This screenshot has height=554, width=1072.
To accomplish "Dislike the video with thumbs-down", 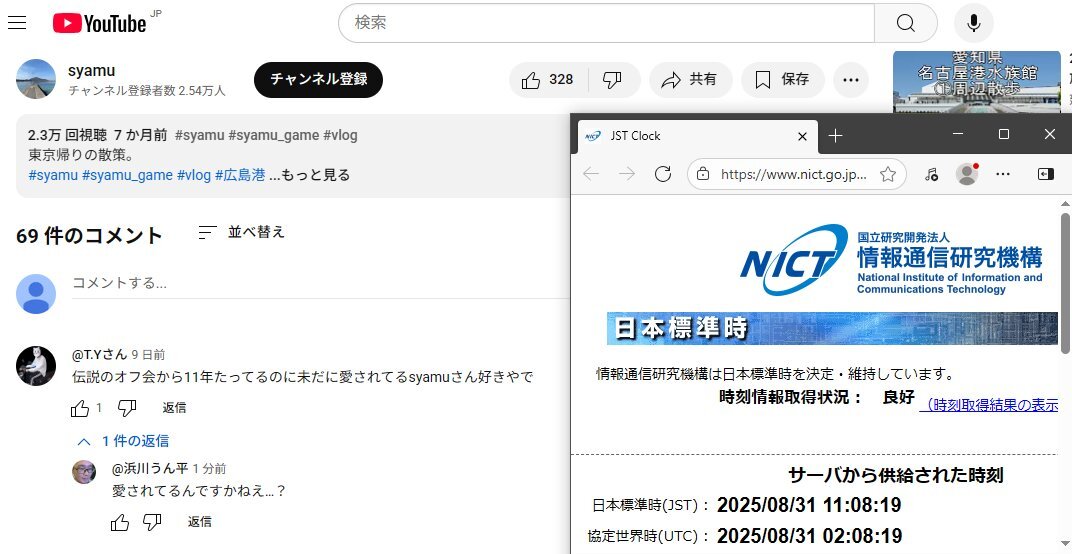I will point(613,80).
